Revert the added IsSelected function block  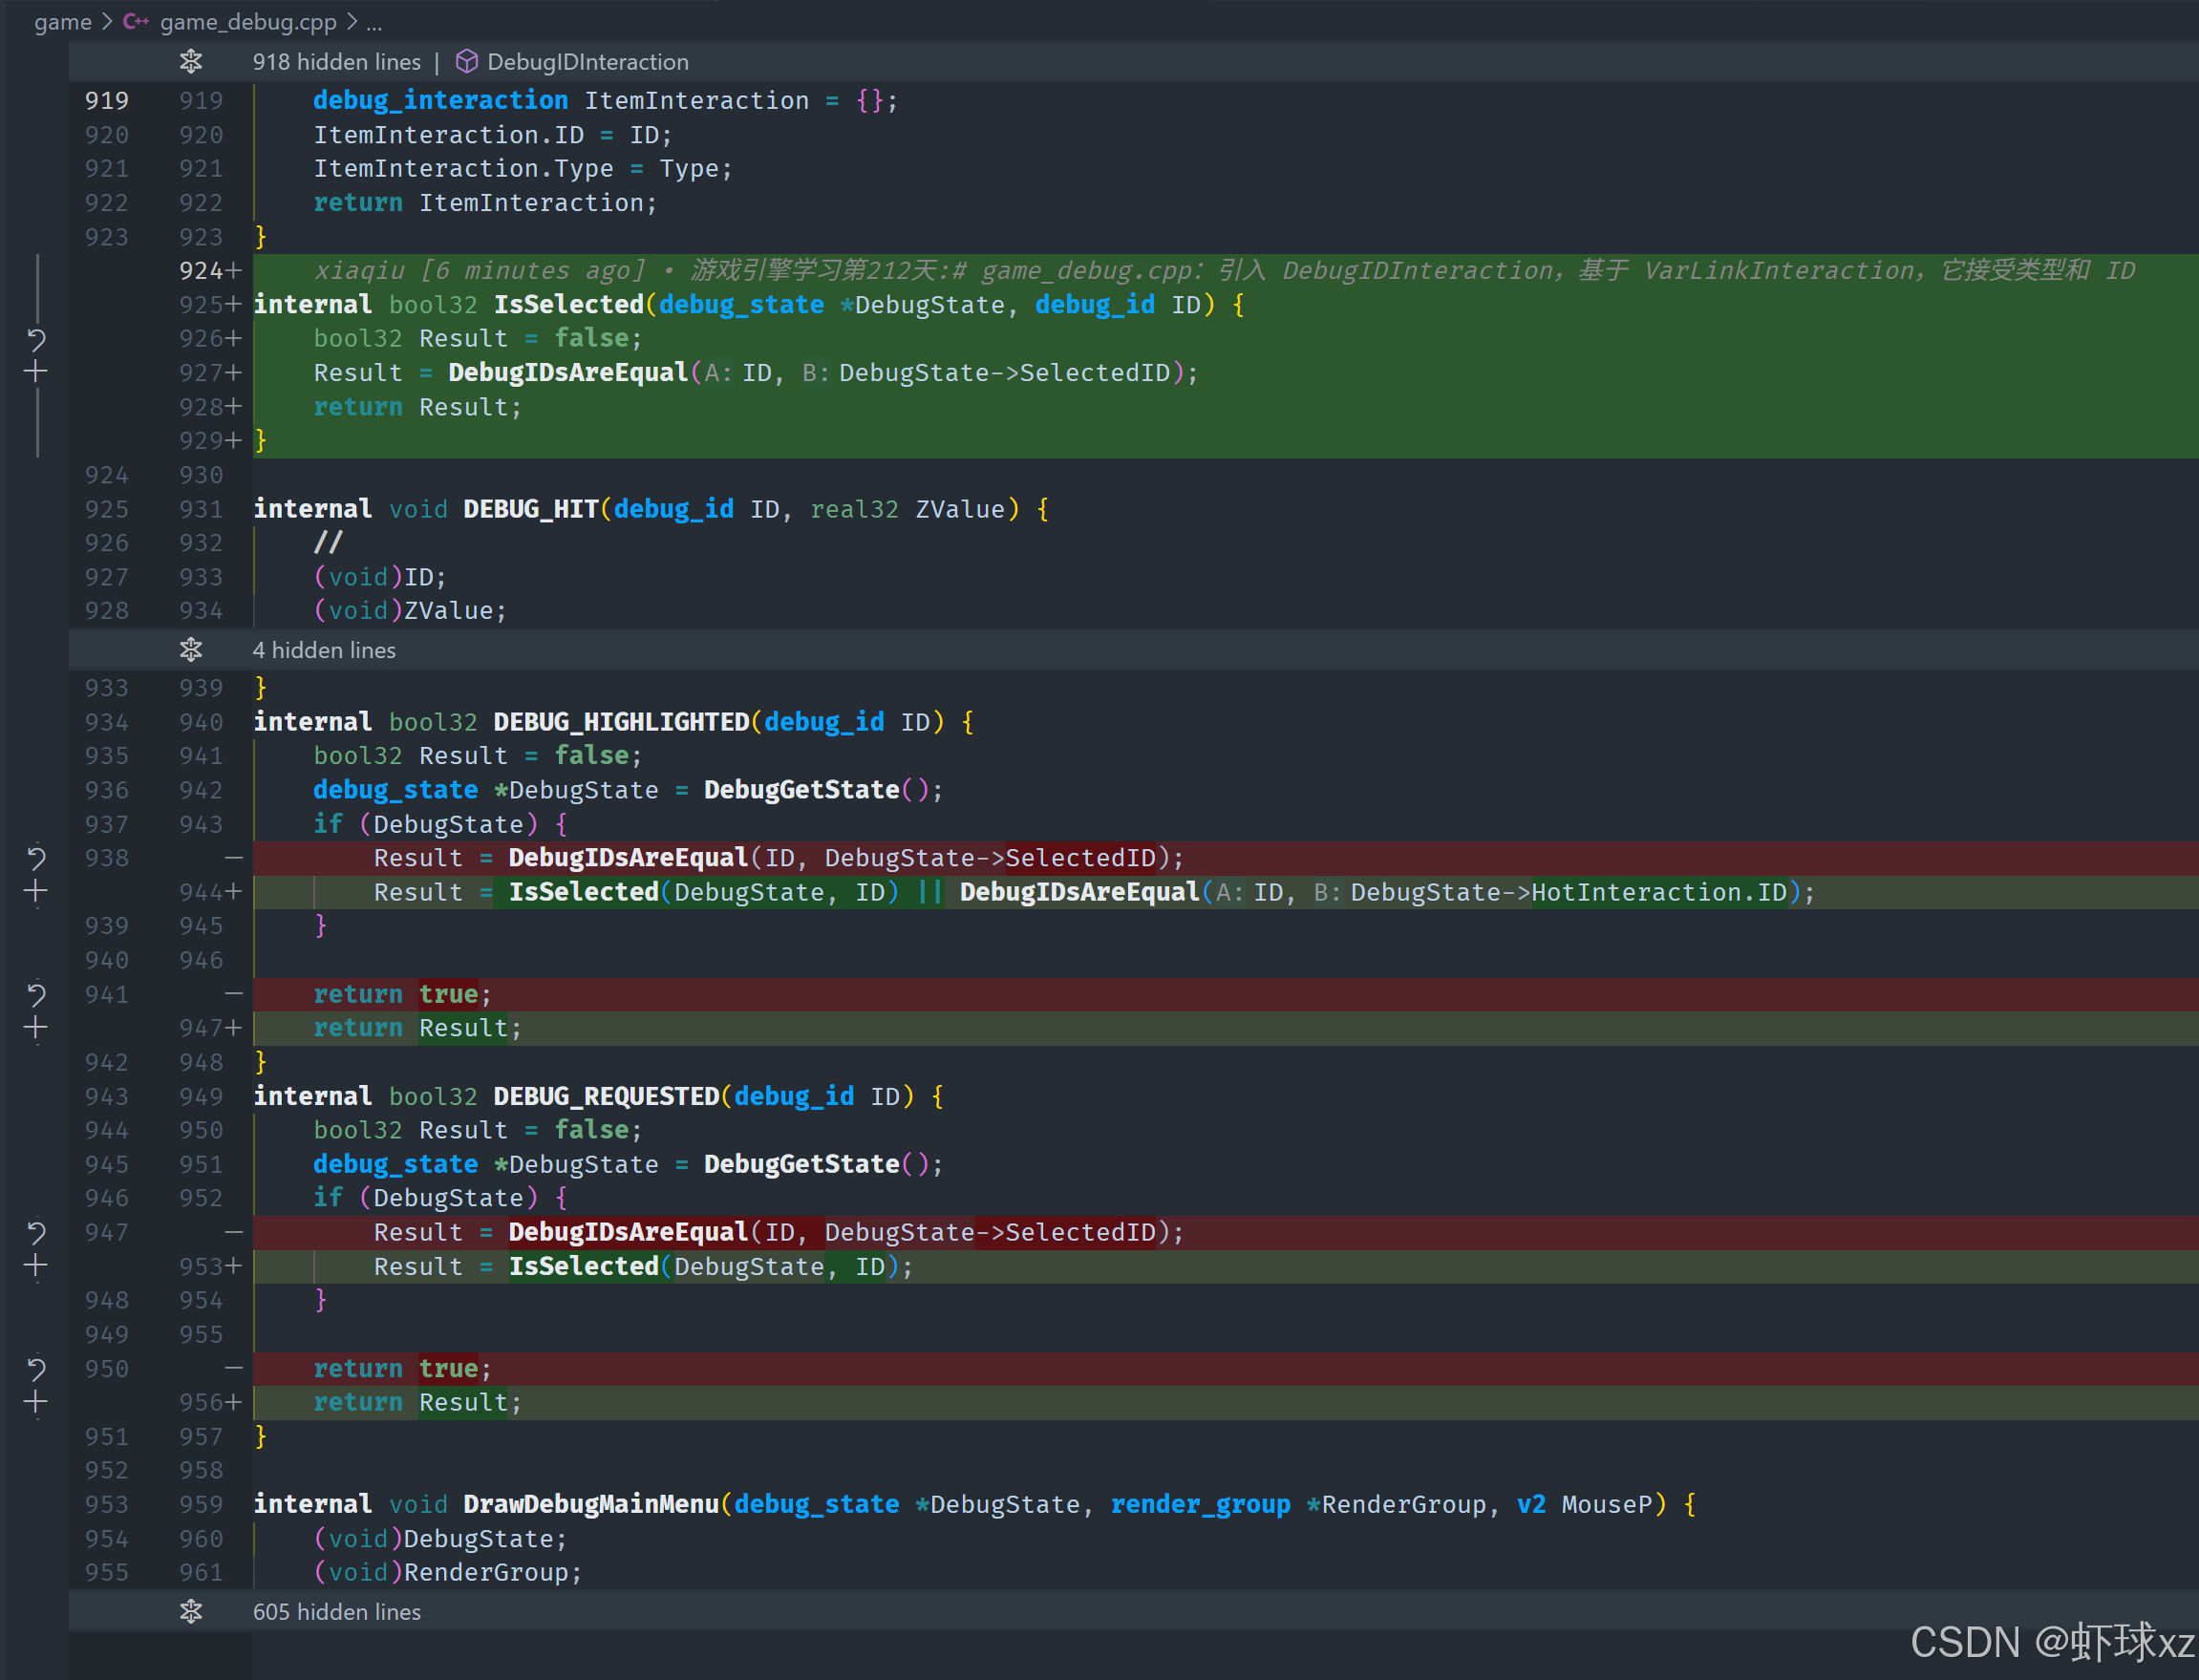(36, 340)
